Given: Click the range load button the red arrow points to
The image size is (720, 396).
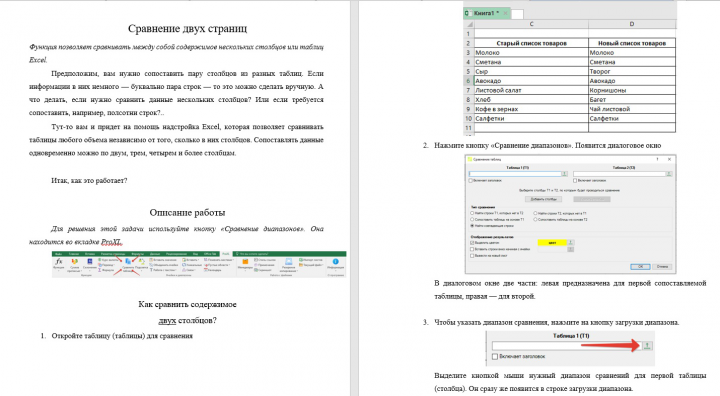Looking at the screenshot, I should tap(647, 345).
